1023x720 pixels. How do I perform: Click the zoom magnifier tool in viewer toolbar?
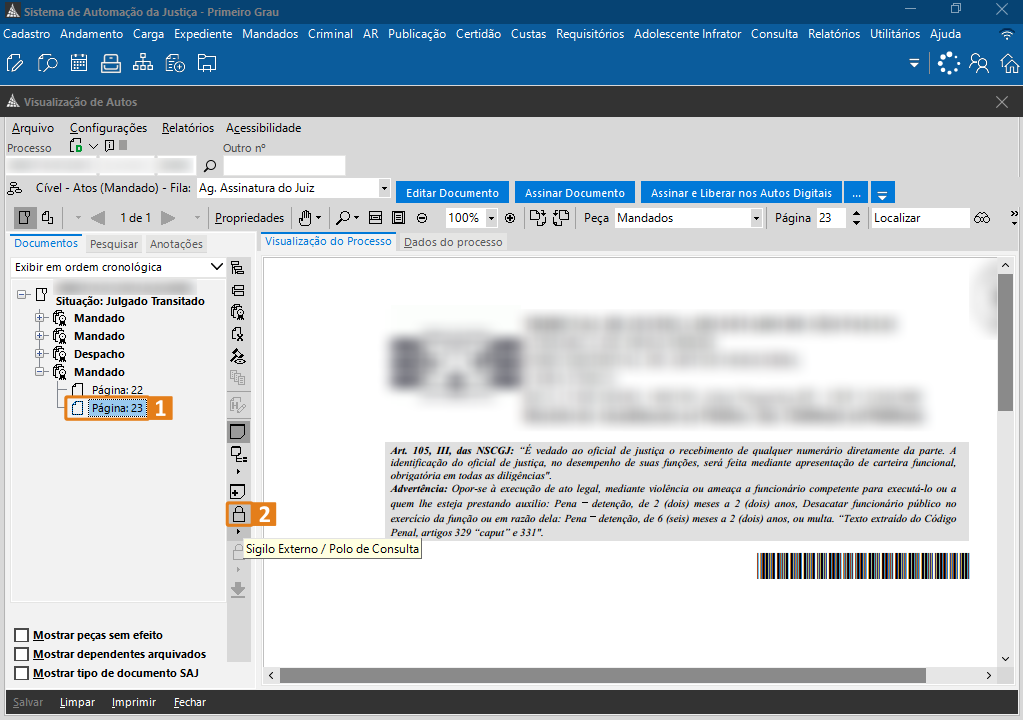343,218
